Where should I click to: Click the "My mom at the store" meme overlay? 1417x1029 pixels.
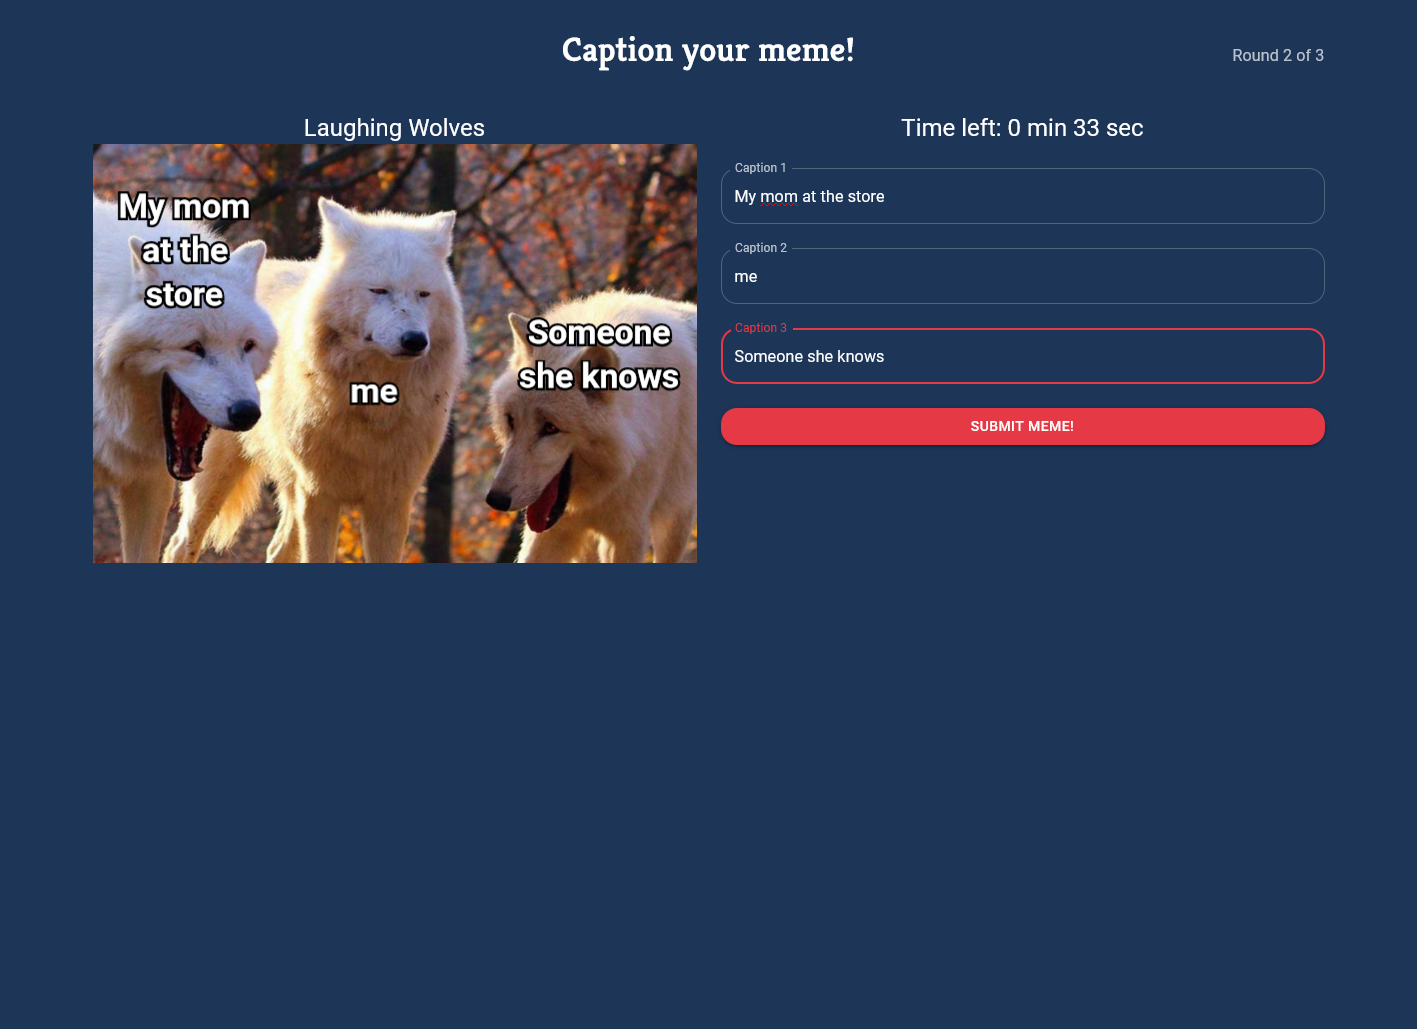(x=184, y=250)
